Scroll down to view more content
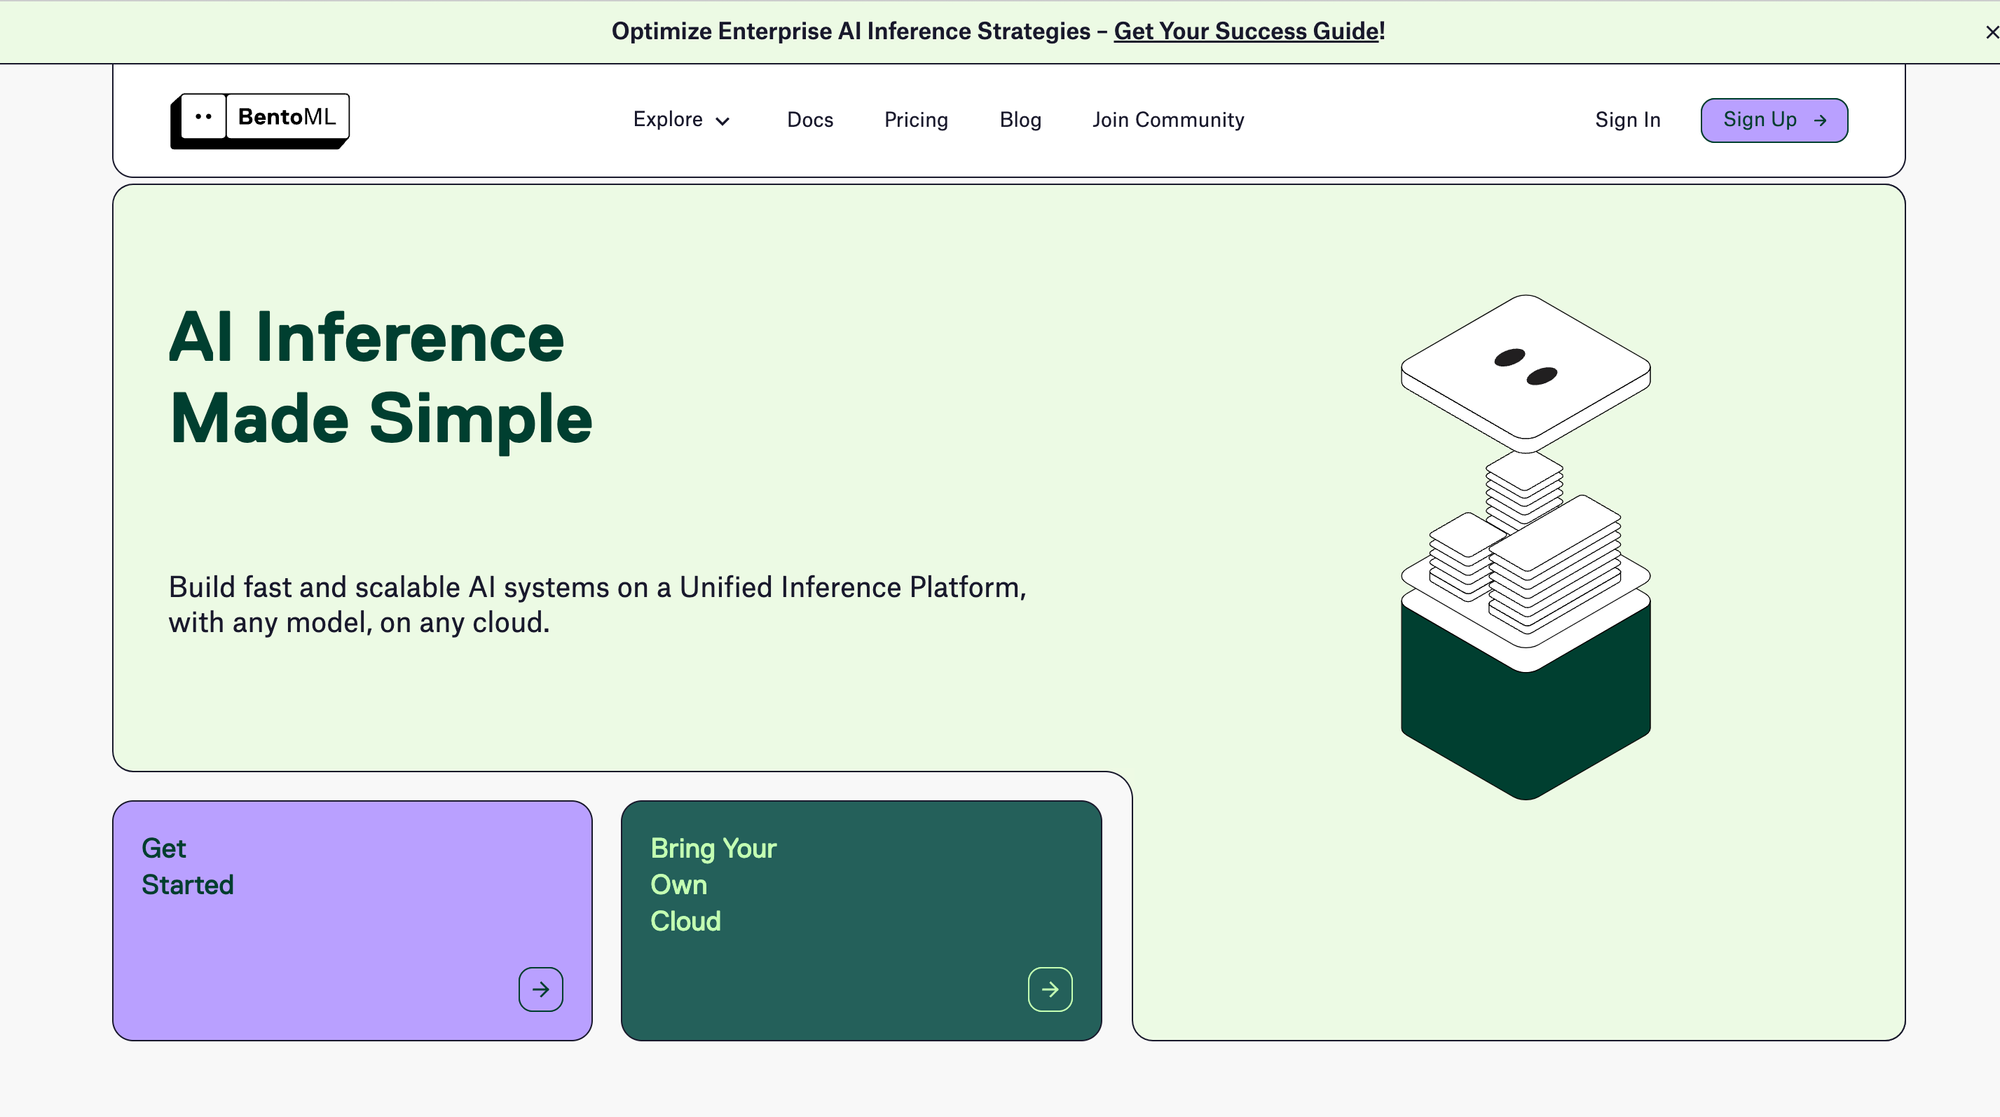 1000,1085
